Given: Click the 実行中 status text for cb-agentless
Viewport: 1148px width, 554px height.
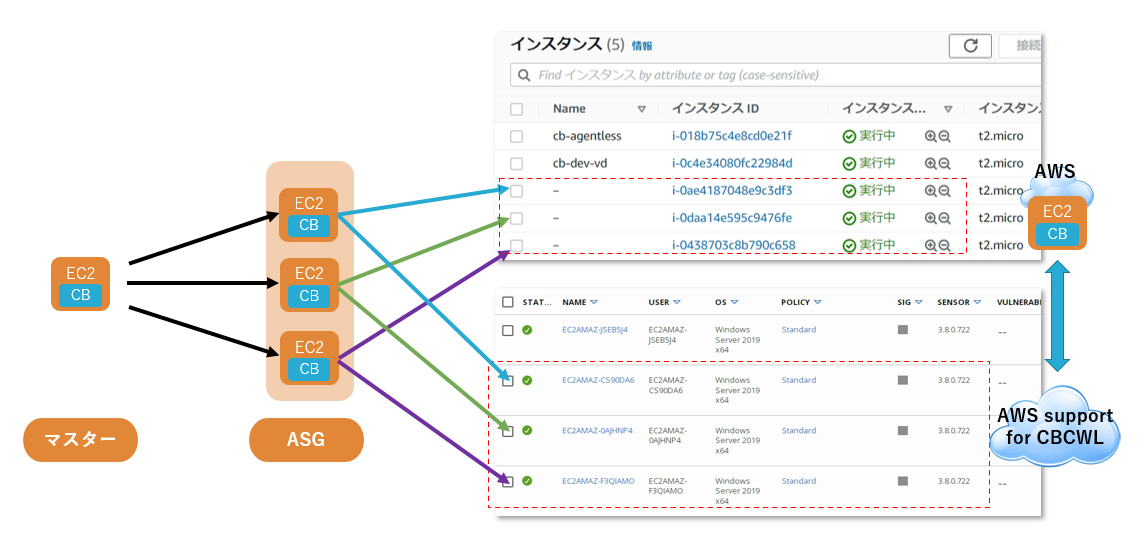Looking at the screenshot, I should 877,135.
